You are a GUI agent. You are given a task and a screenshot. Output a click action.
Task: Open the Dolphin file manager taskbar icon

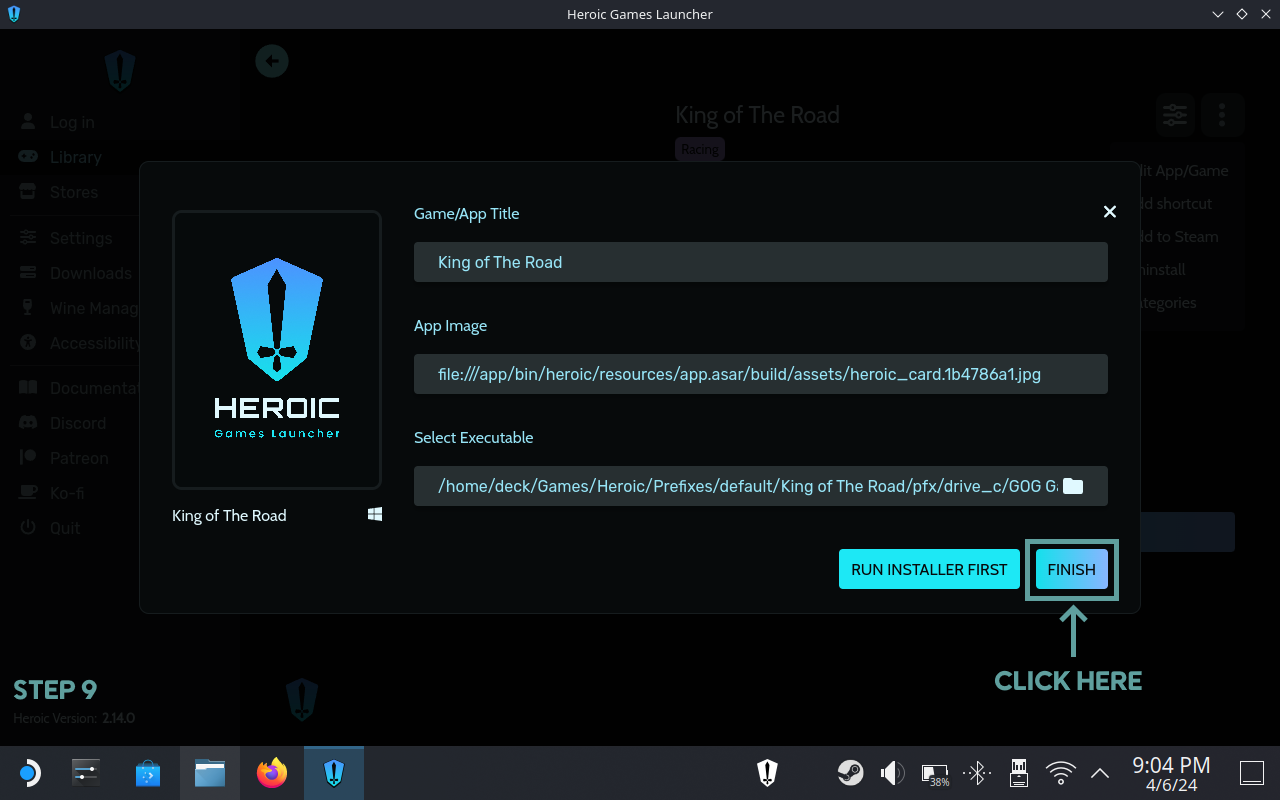pos(210,773)
